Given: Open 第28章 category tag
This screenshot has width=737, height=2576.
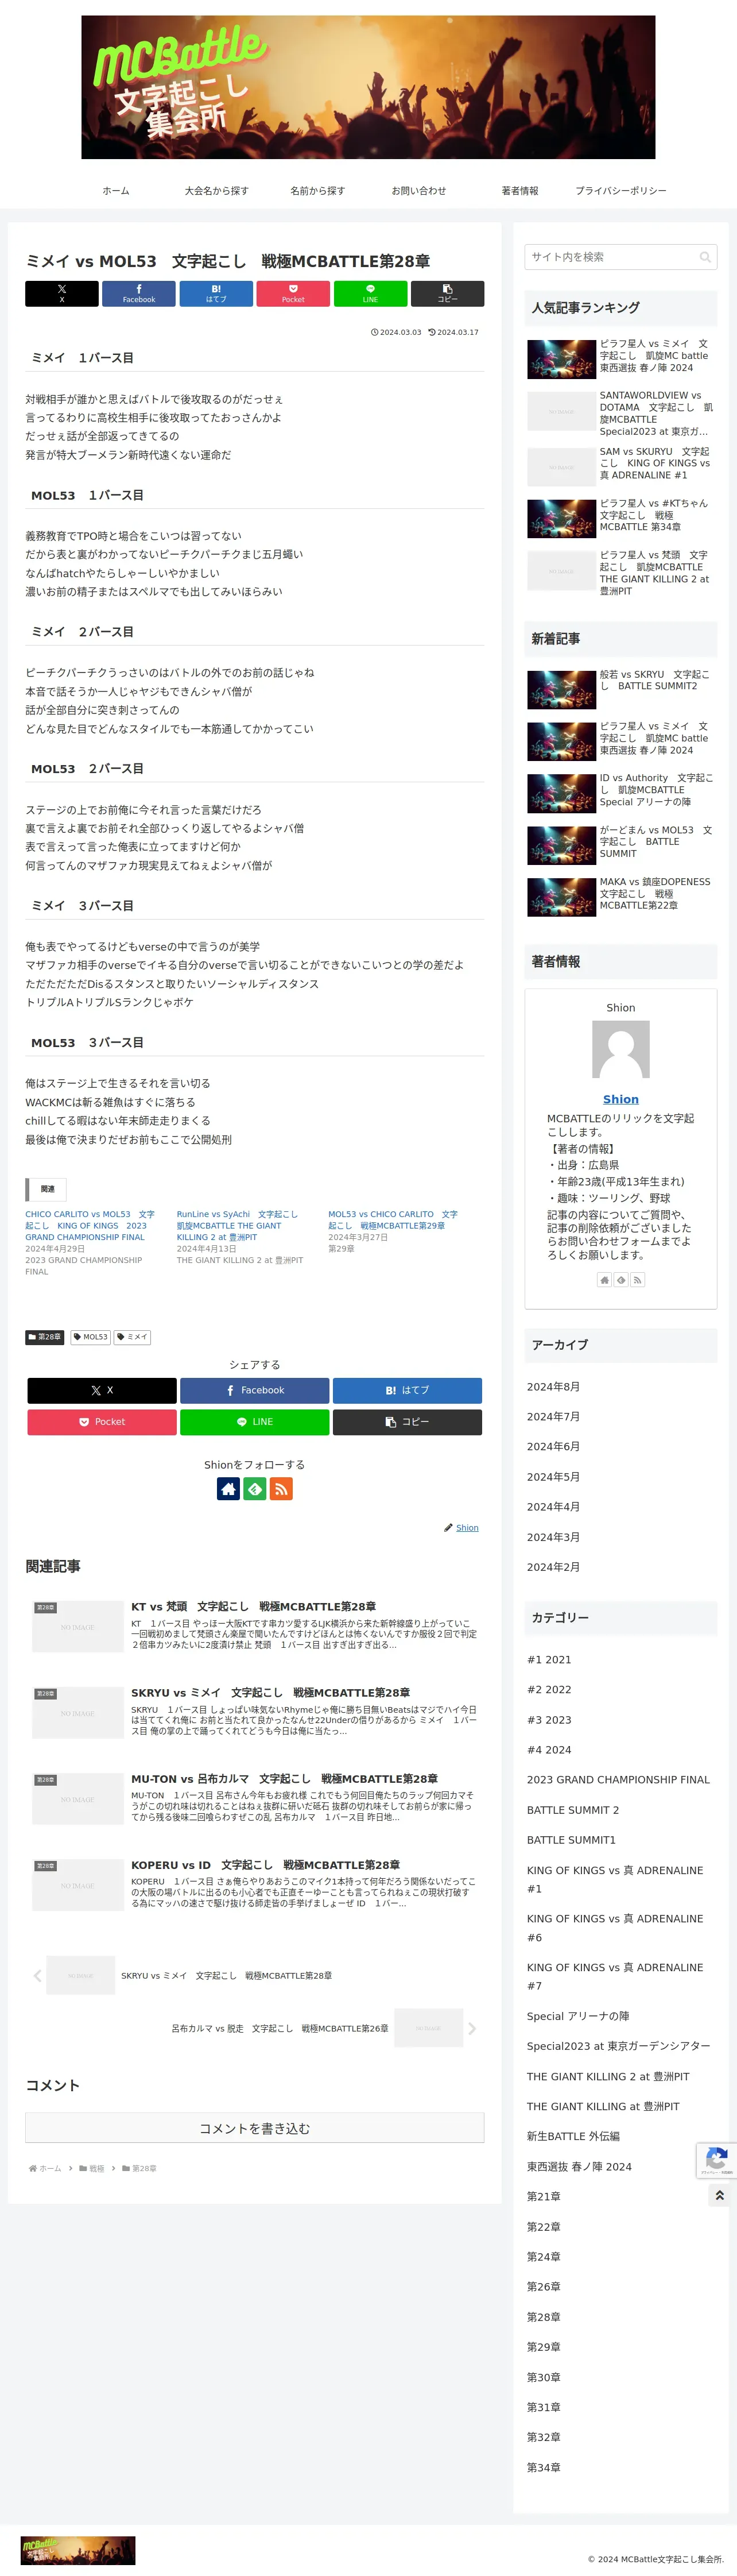Looking at the screenshot, I should pyautogui.click(x=45, y=1337).
